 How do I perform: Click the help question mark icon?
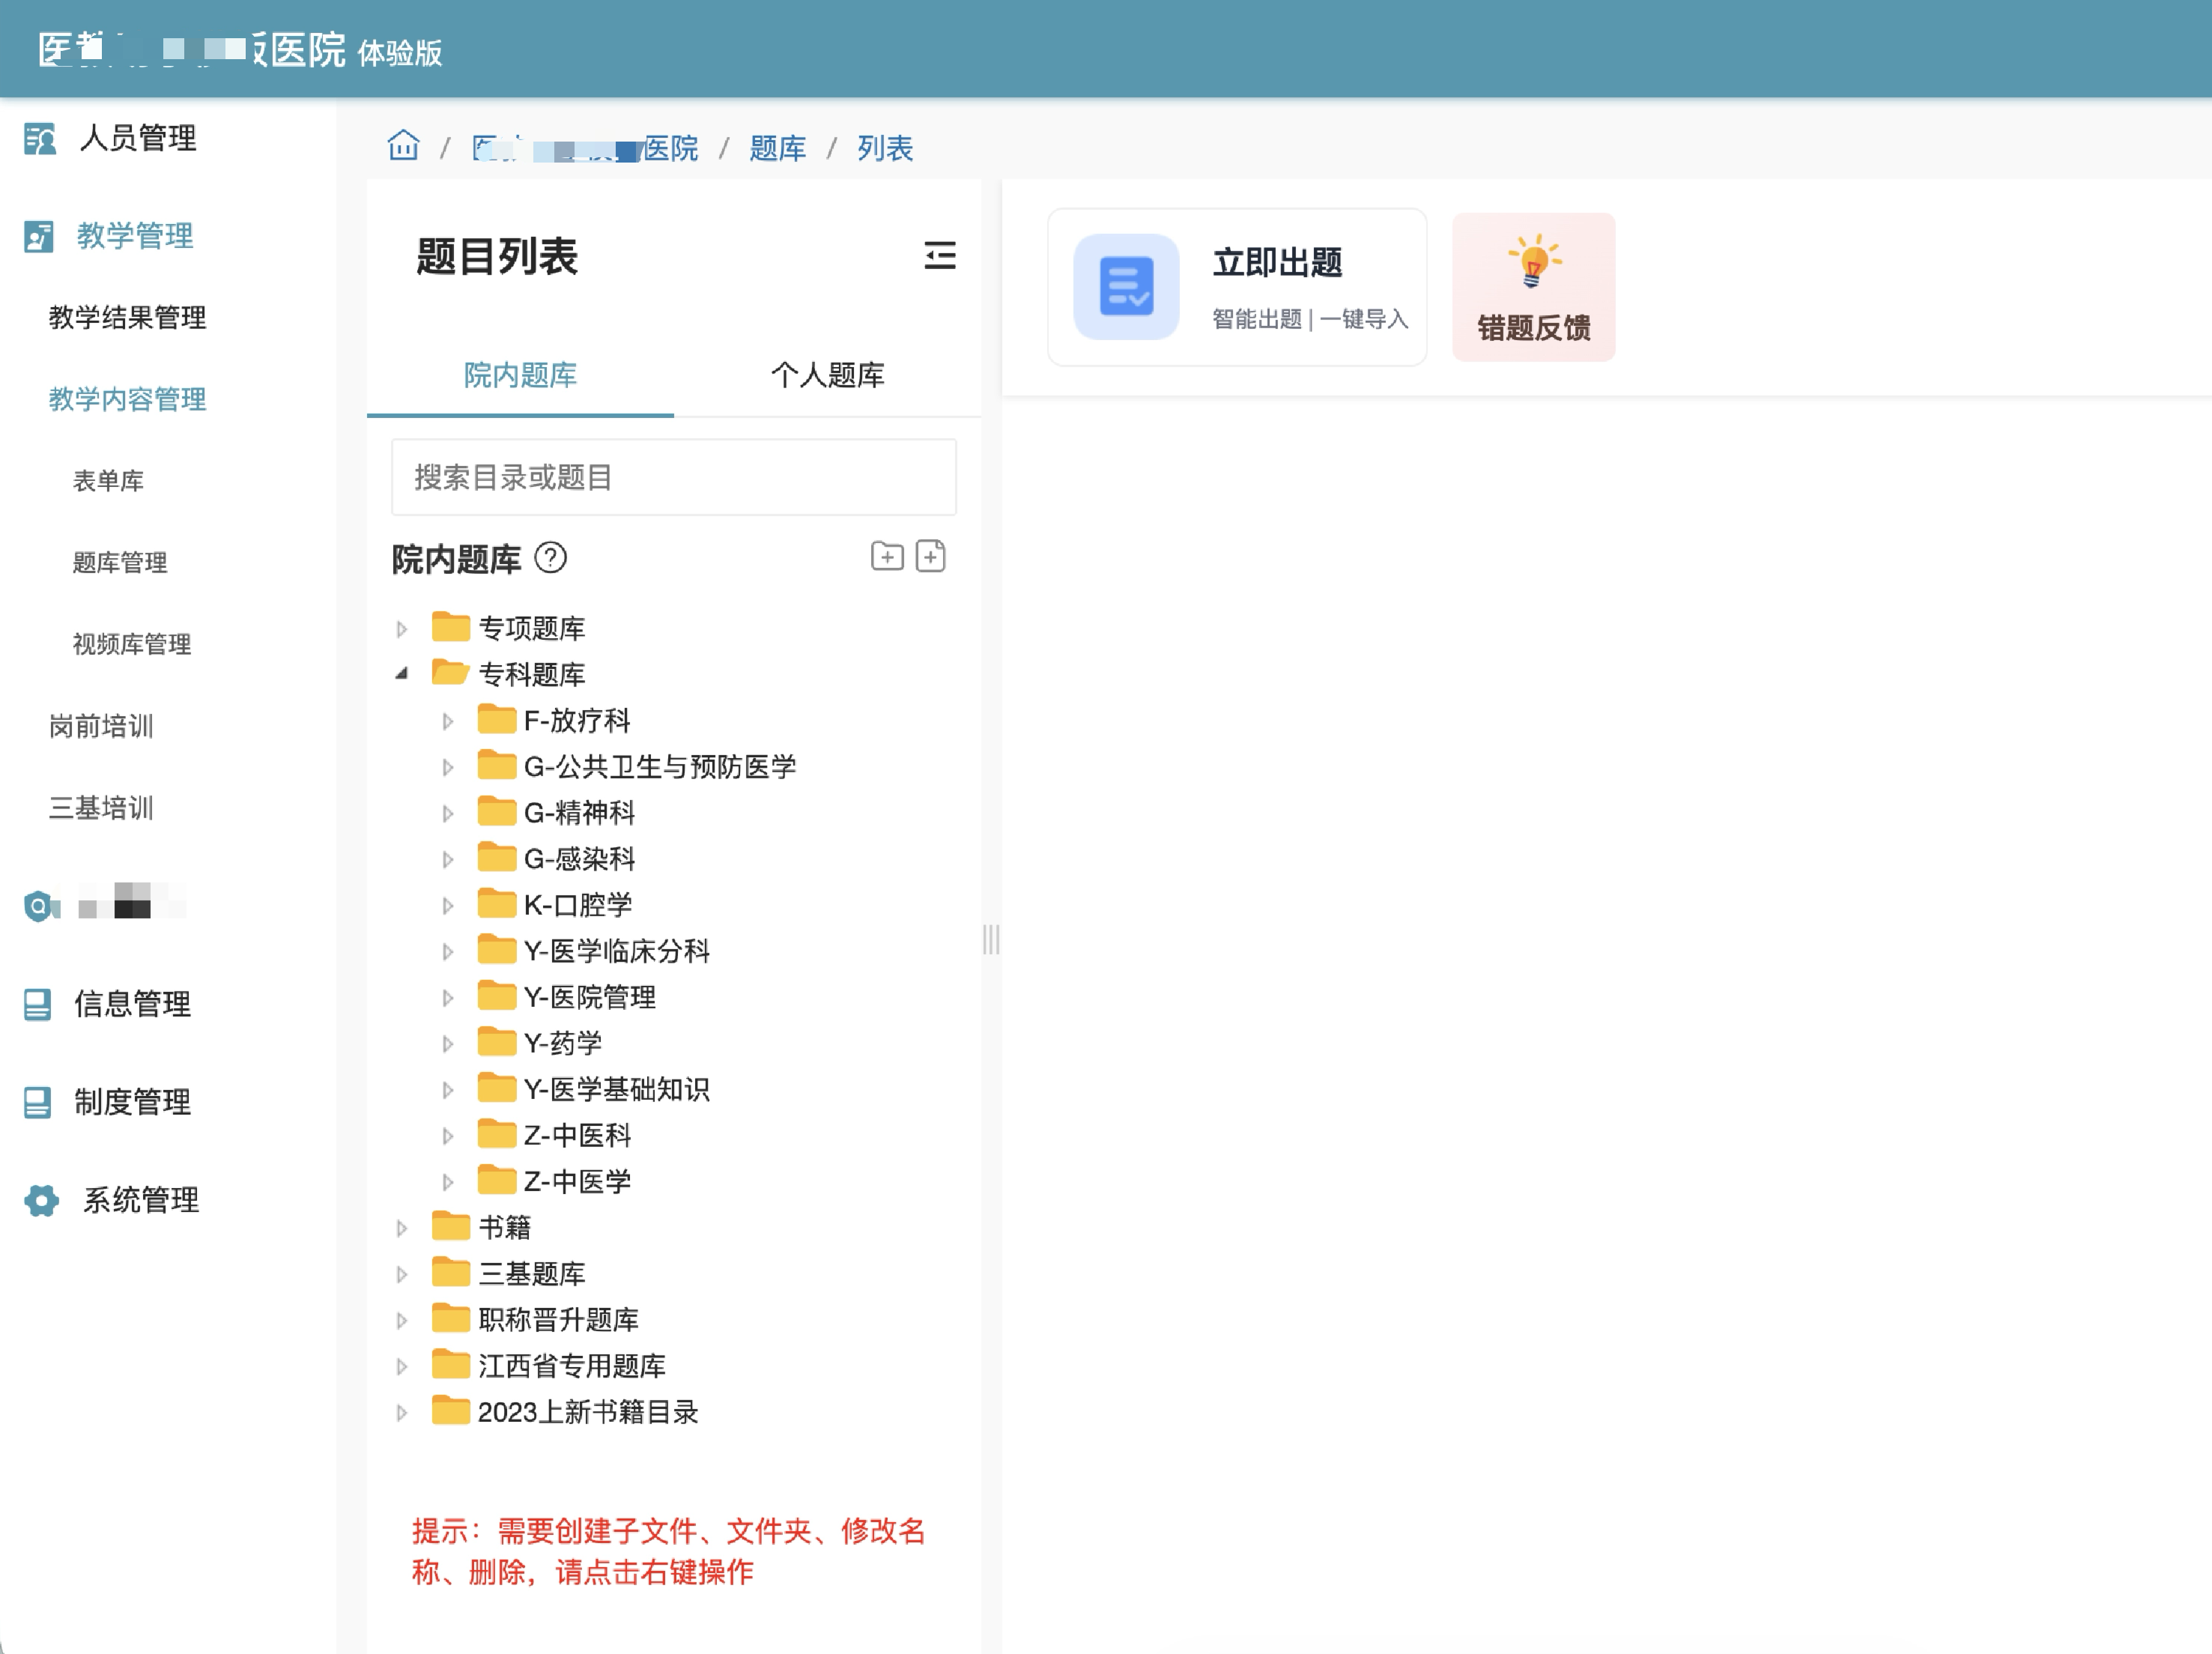[x=550, y=558]
